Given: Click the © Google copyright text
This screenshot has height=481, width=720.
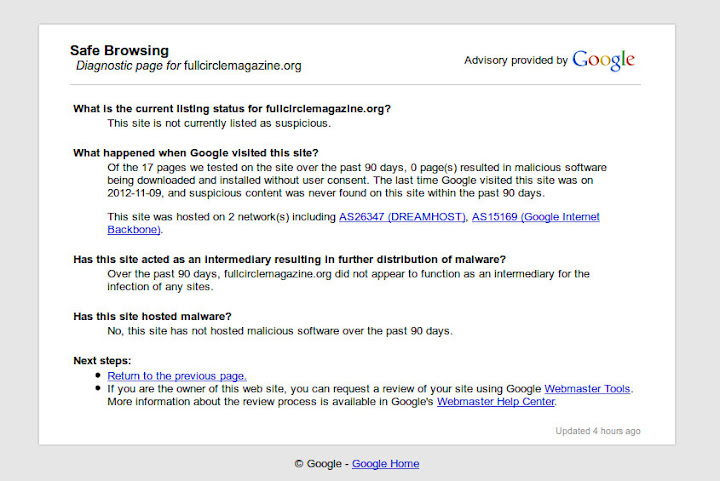Looking at the screenshot, I should (318, 464).
